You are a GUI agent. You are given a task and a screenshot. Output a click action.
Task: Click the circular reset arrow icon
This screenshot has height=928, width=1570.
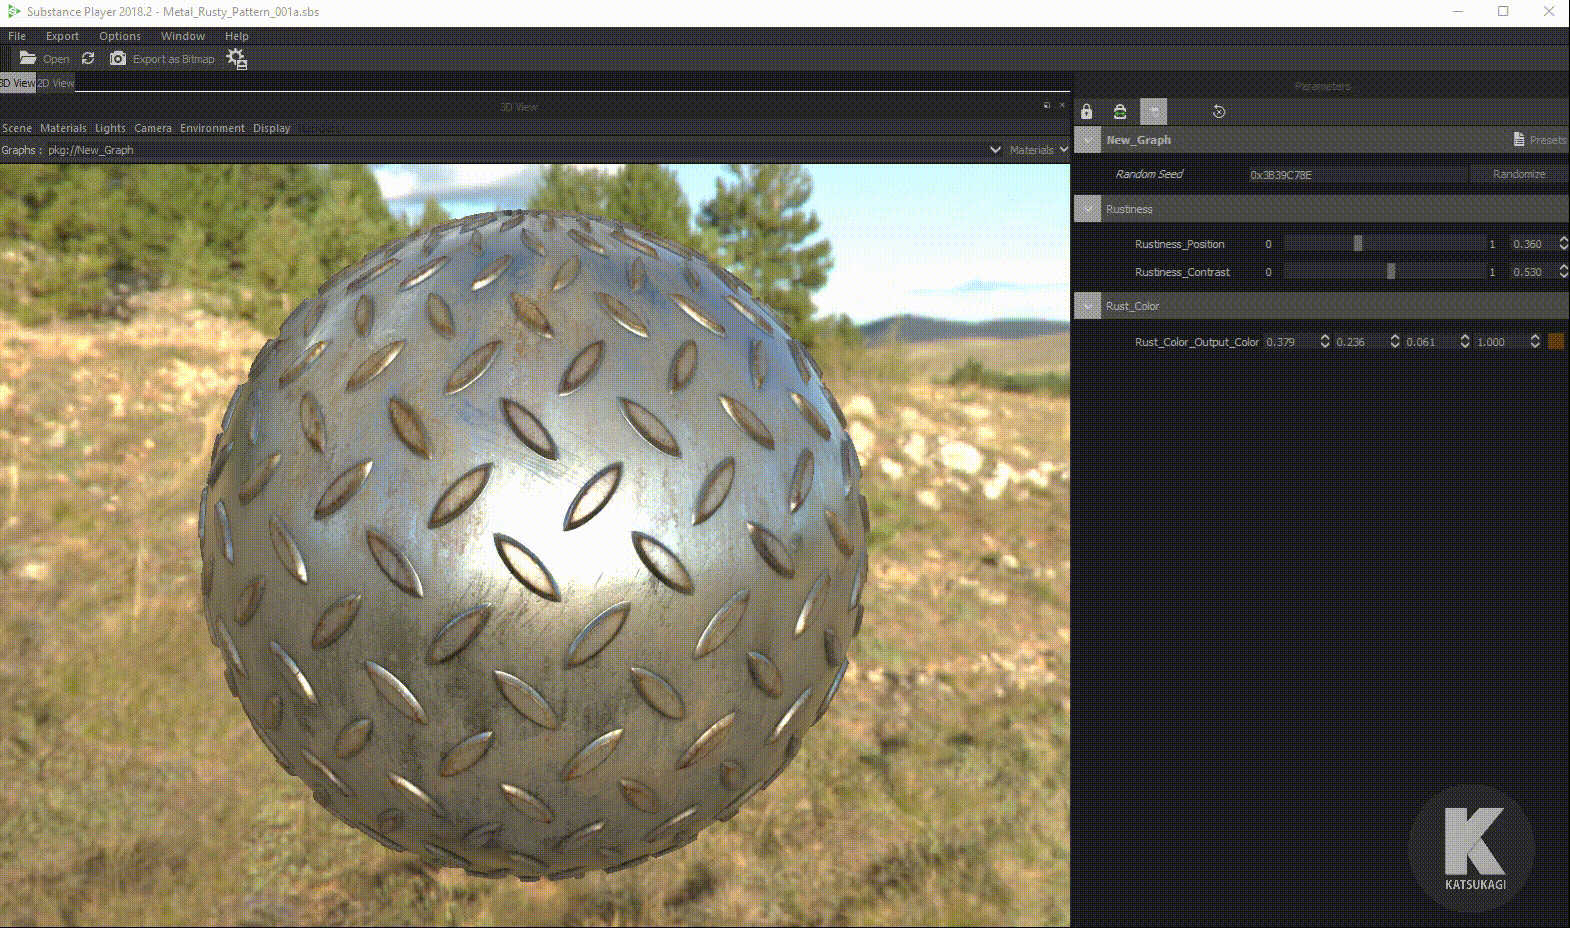click(1219, 112)
